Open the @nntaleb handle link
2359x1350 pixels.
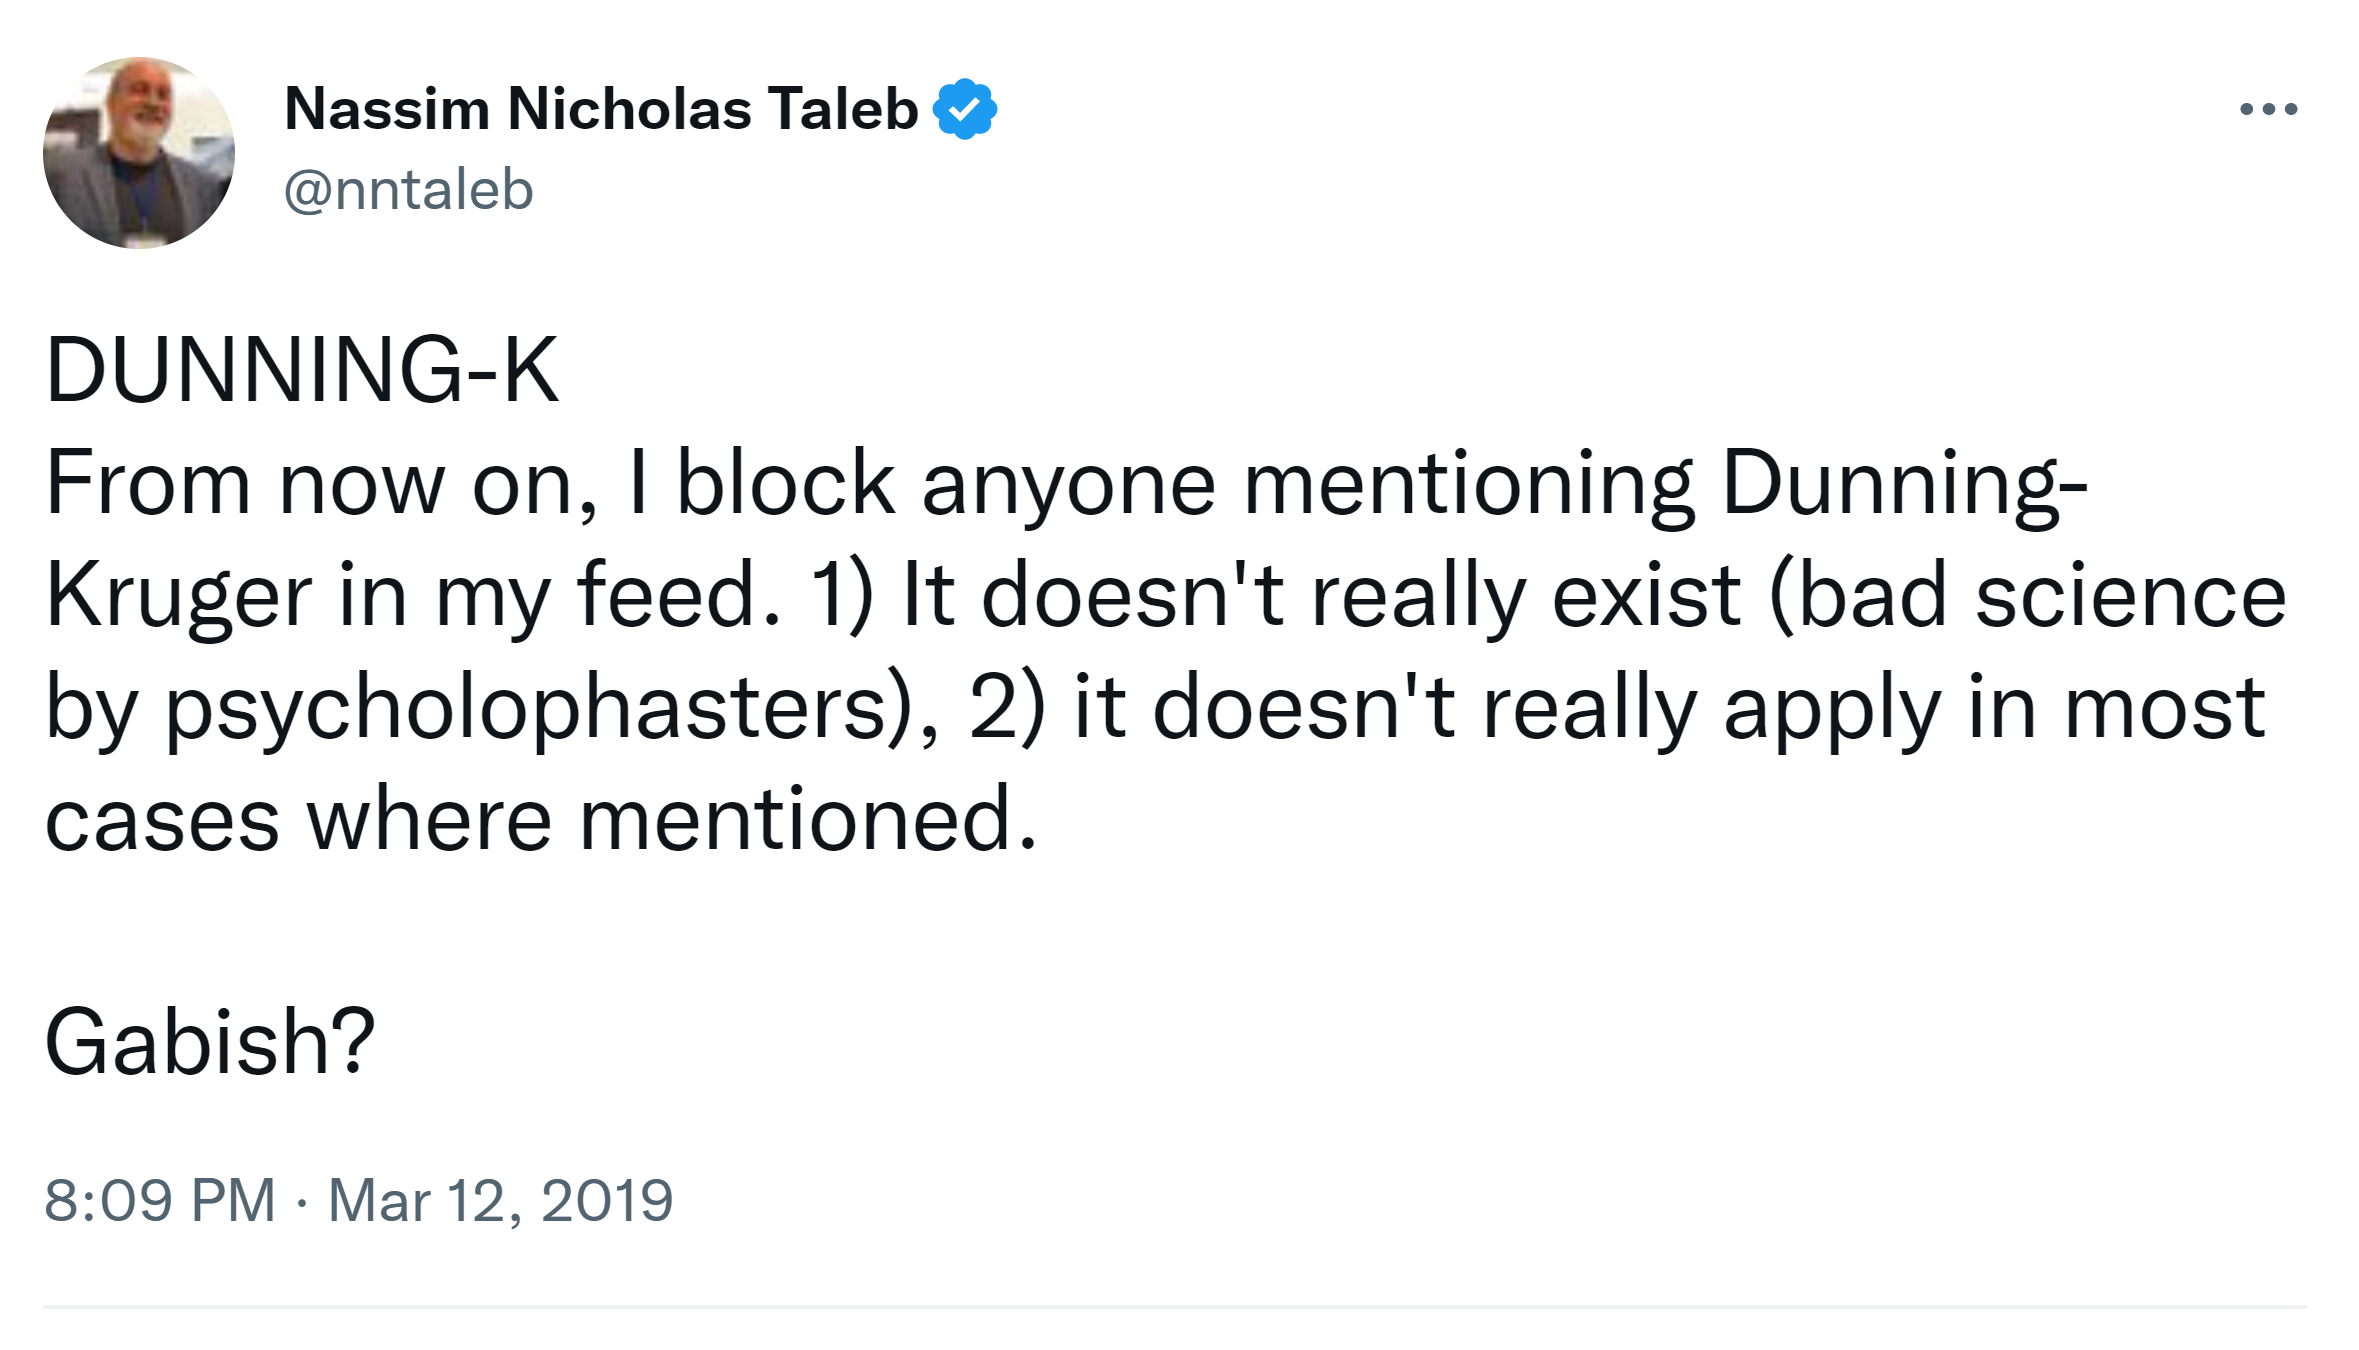click(x=408, y=189)
